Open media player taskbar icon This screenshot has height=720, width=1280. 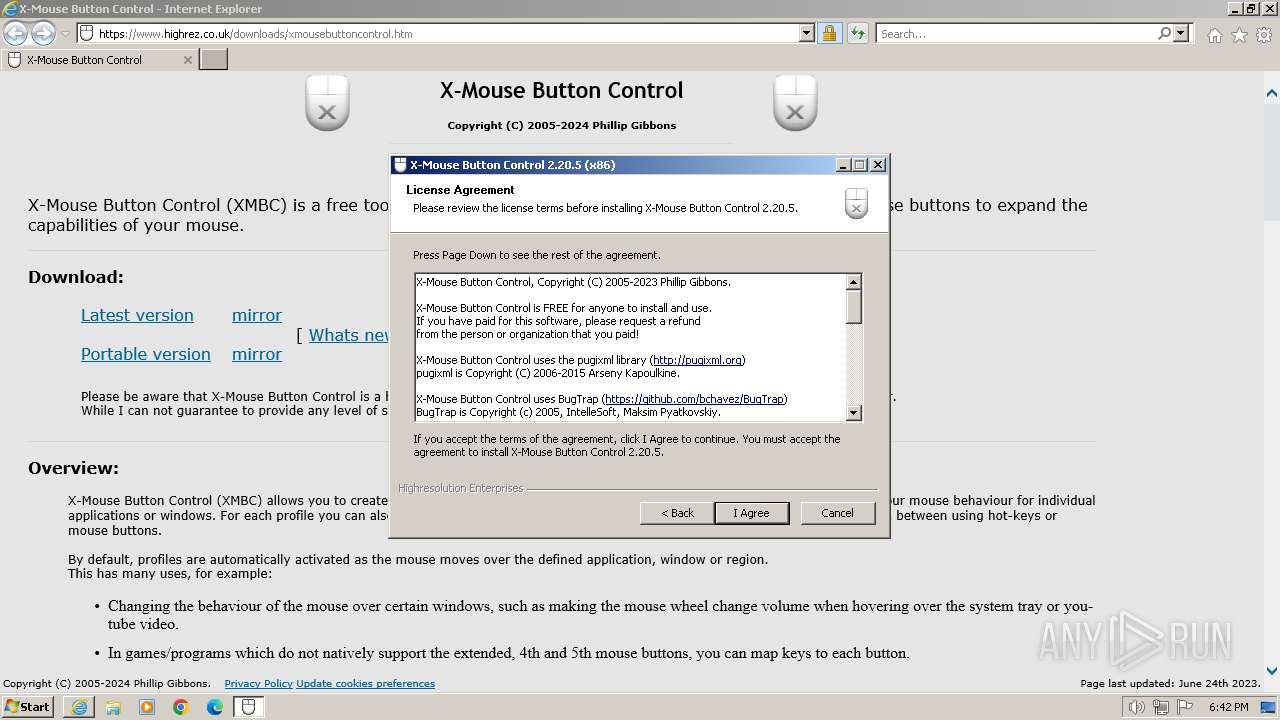(x=147, y=707)
